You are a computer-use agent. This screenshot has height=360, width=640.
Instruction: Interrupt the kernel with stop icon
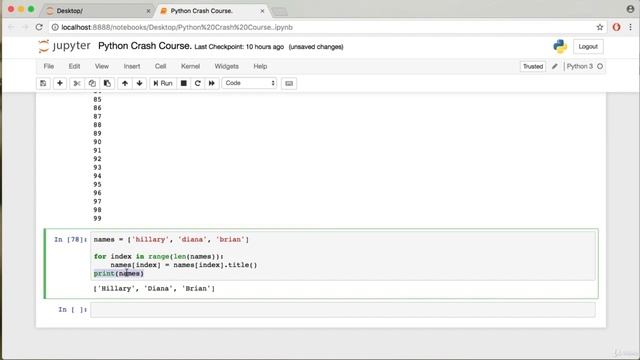(184, 83)
